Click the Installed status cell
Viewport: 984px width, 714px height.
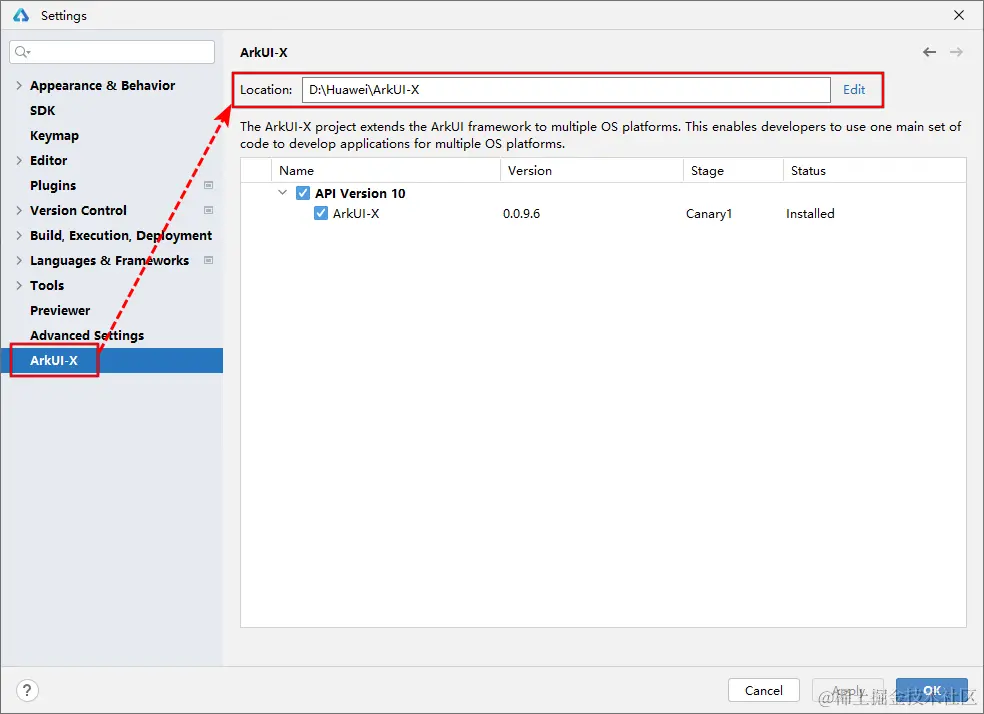point(810,214)
